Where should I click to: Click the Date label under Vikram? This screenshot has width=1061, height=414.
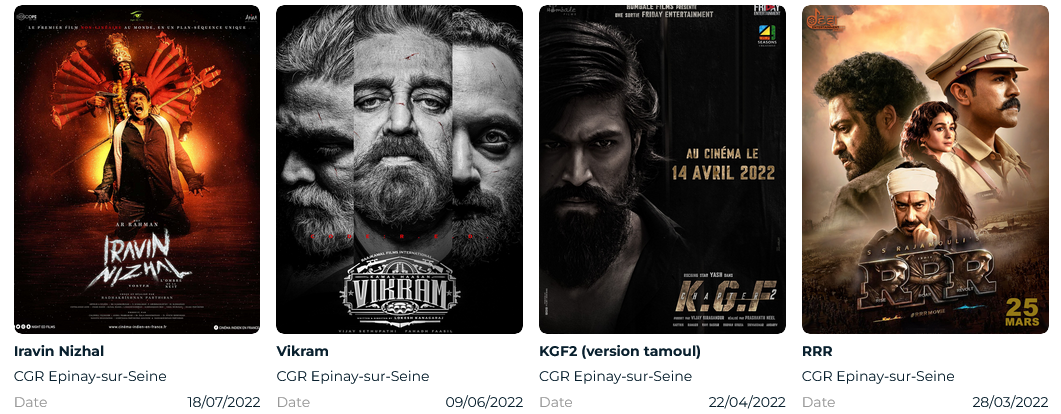293,402
